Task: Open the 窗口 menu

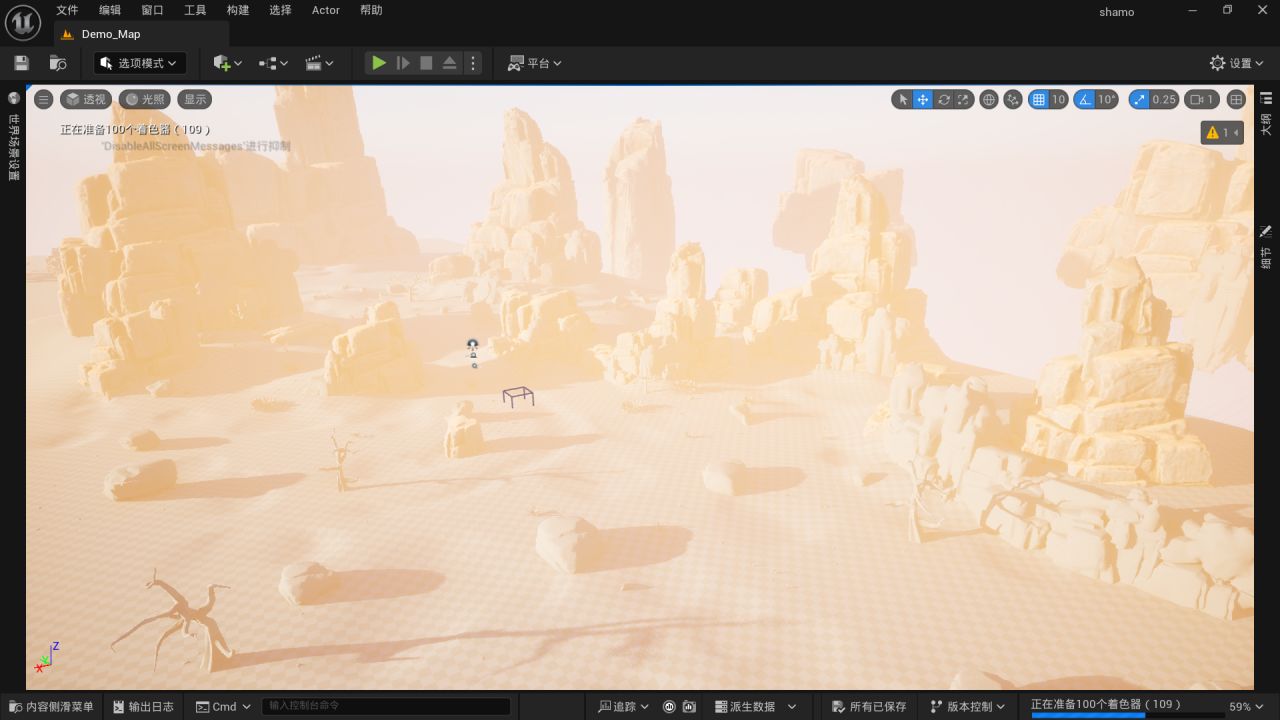Action: (152, 10)
